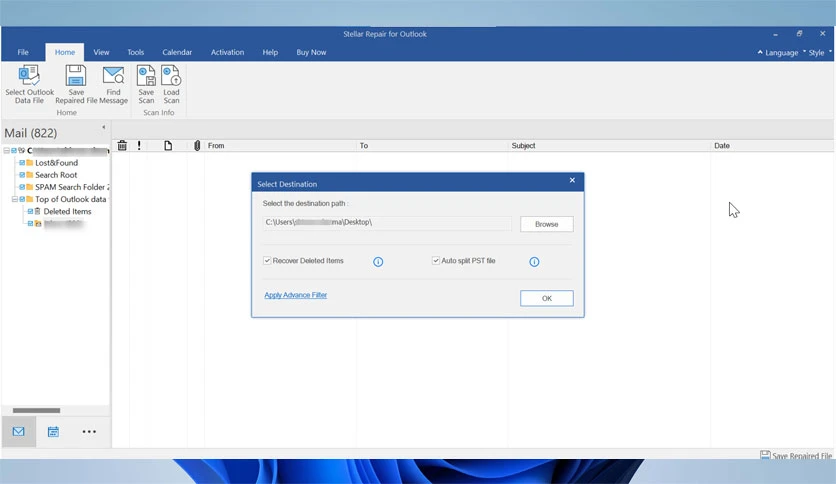Screen dimensions: 836x484
Task: Uncheck the Lost&Found folder checkbox
Action: click(x=22, y=163)
